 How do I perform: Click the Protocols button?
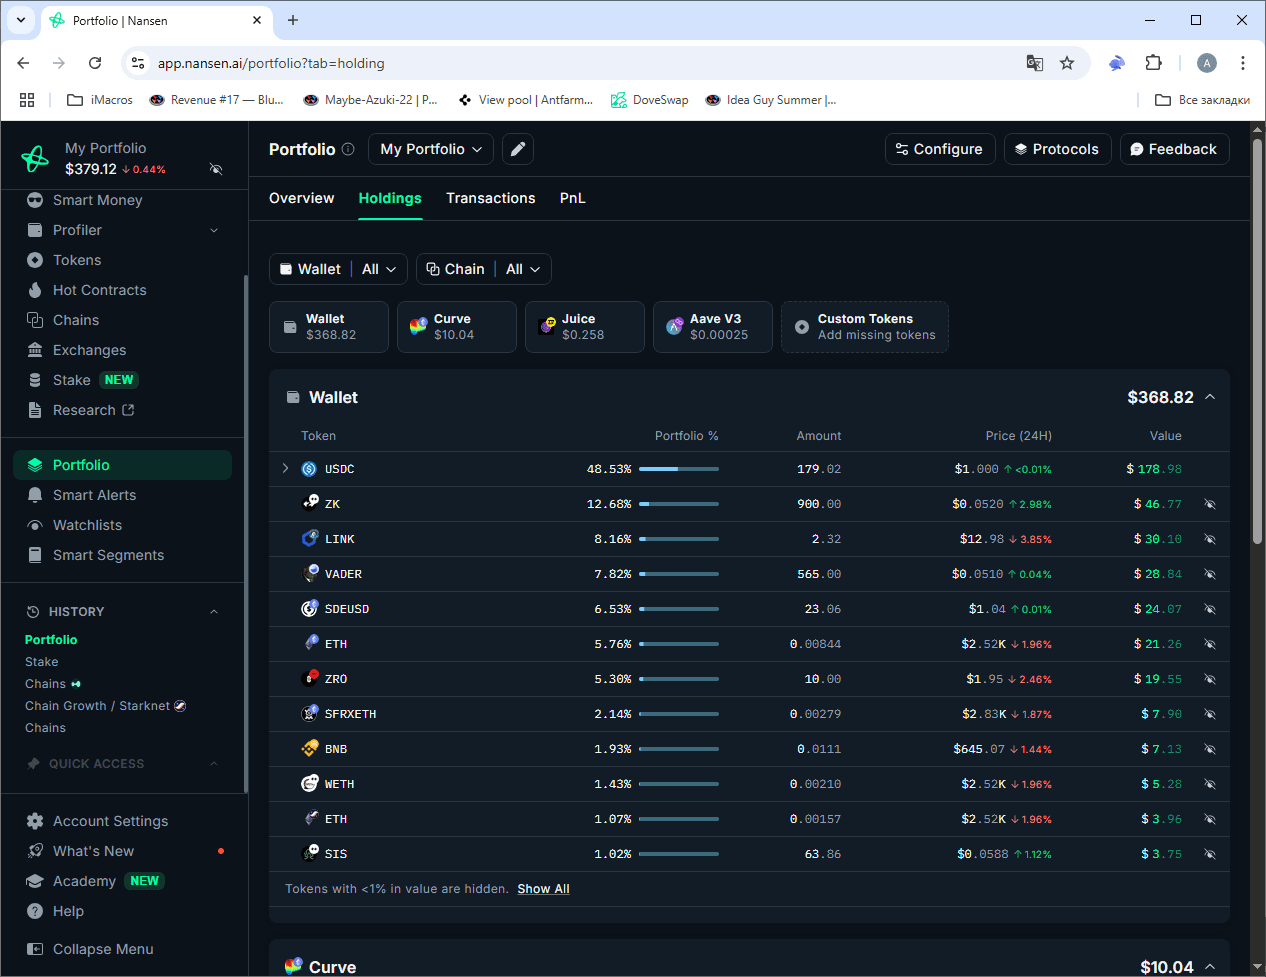1057,149
